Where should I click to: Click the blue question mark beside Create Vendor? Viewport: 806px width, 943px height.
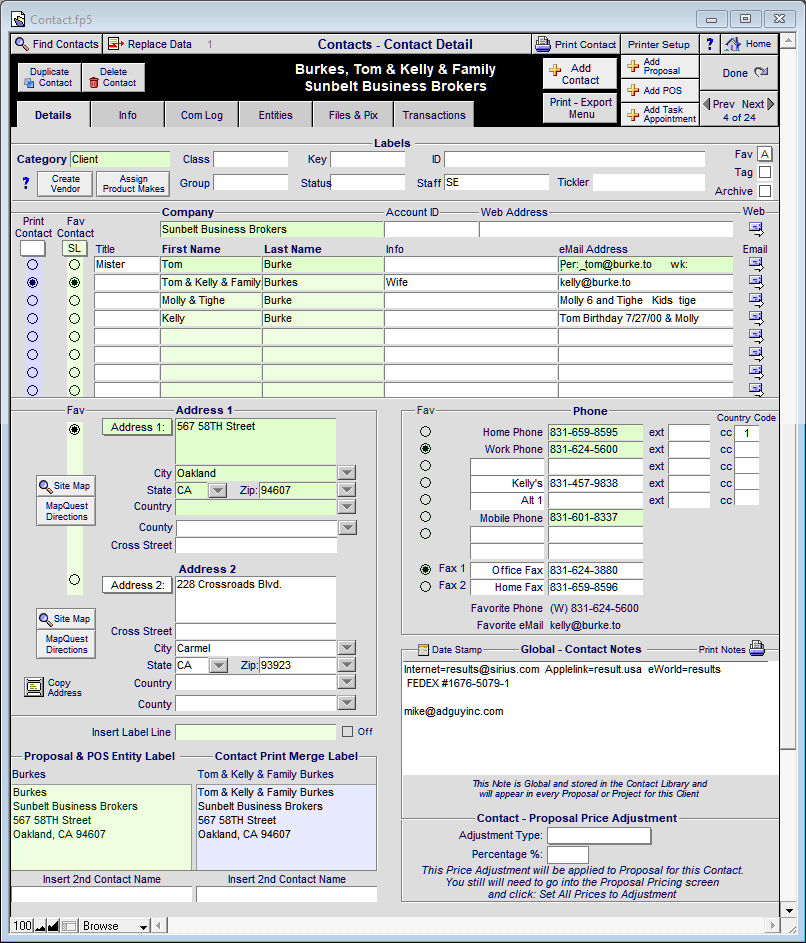click(25, 183)
